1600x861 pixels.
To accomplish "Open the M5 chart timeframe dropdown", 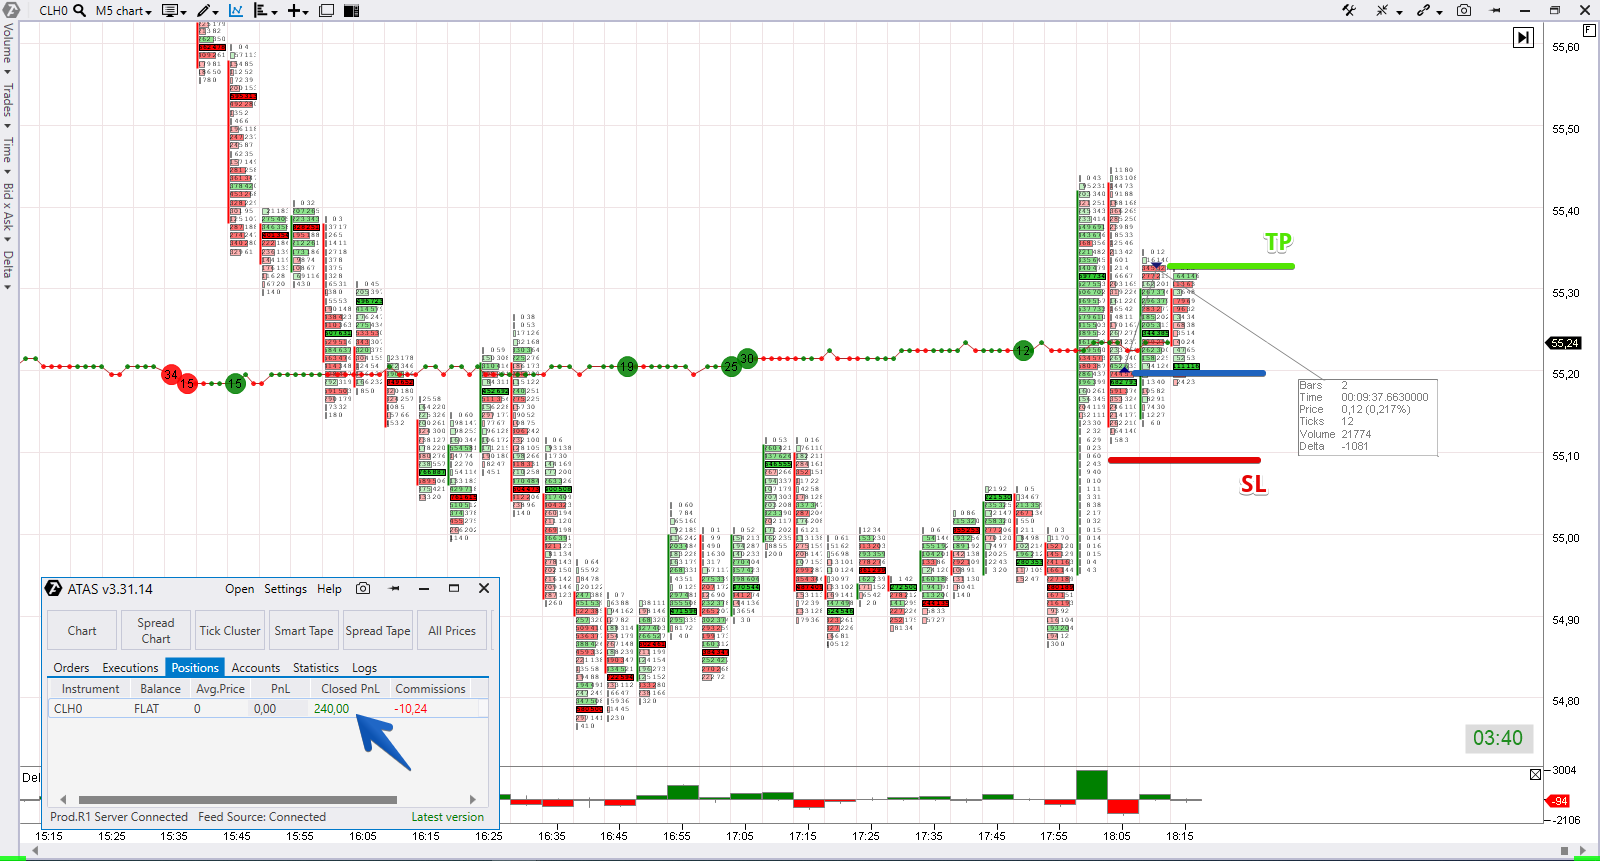I will [123, 11].
